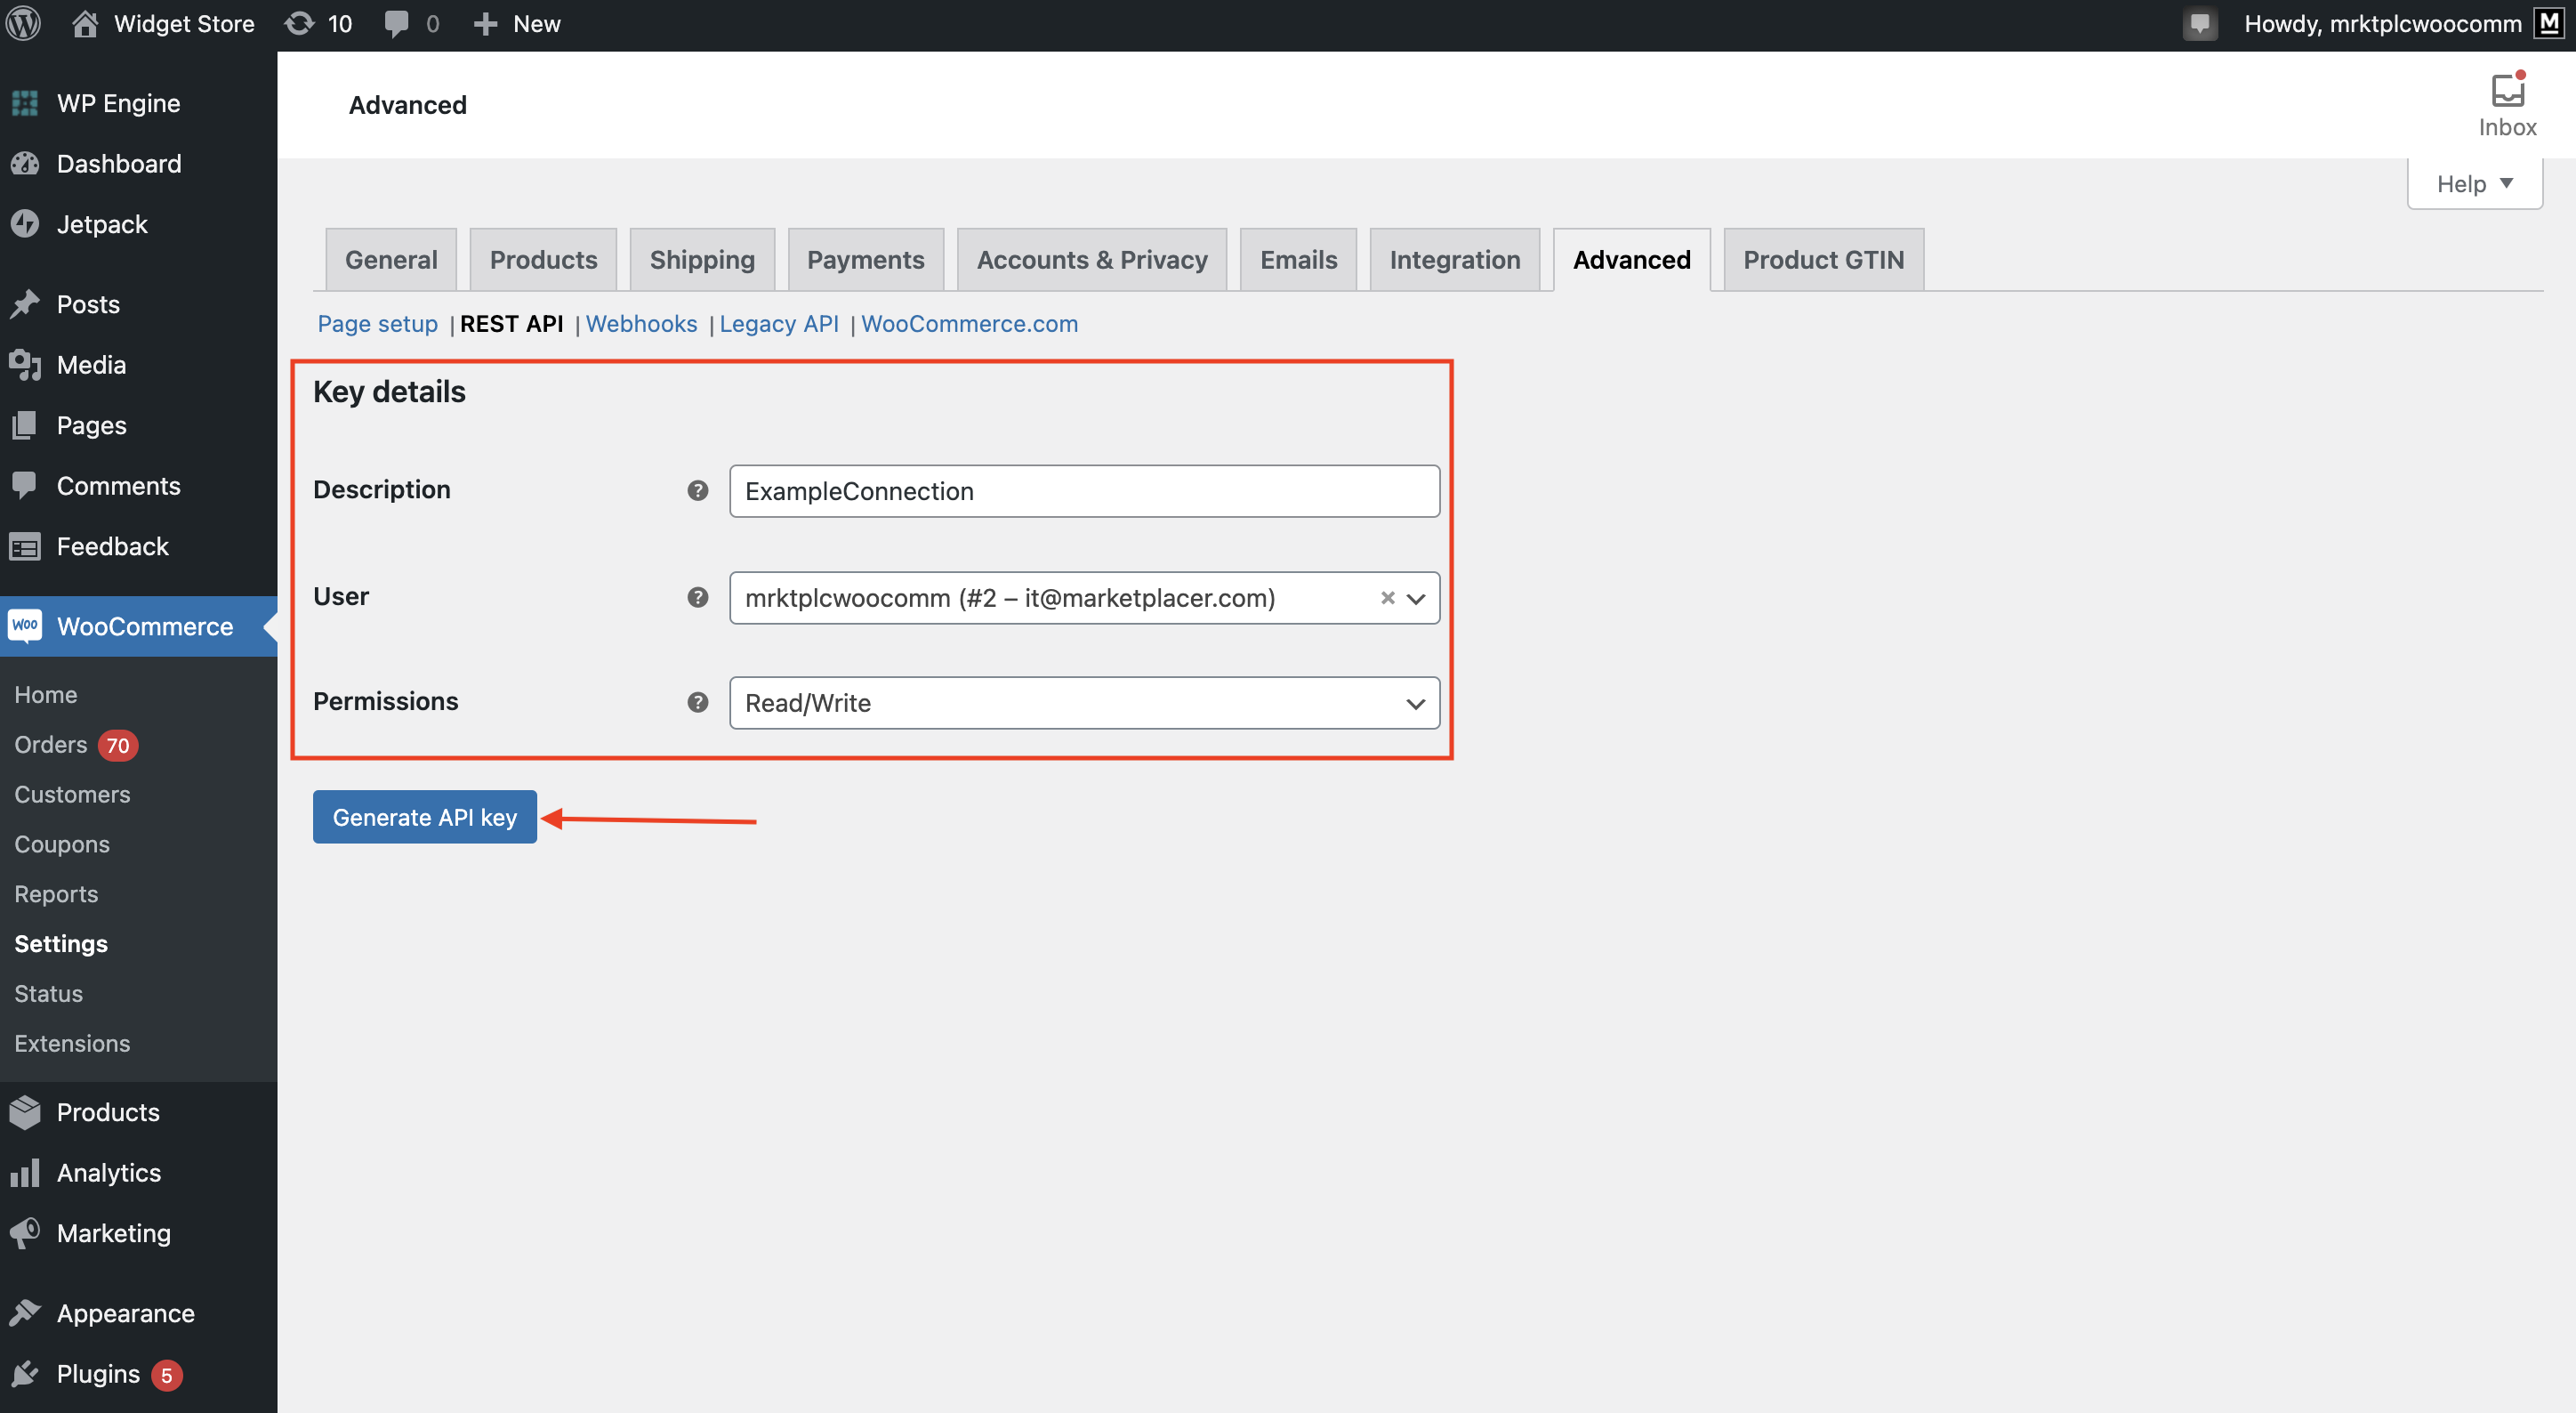Click the Marketing megaphone icon

pos(25,1233)
